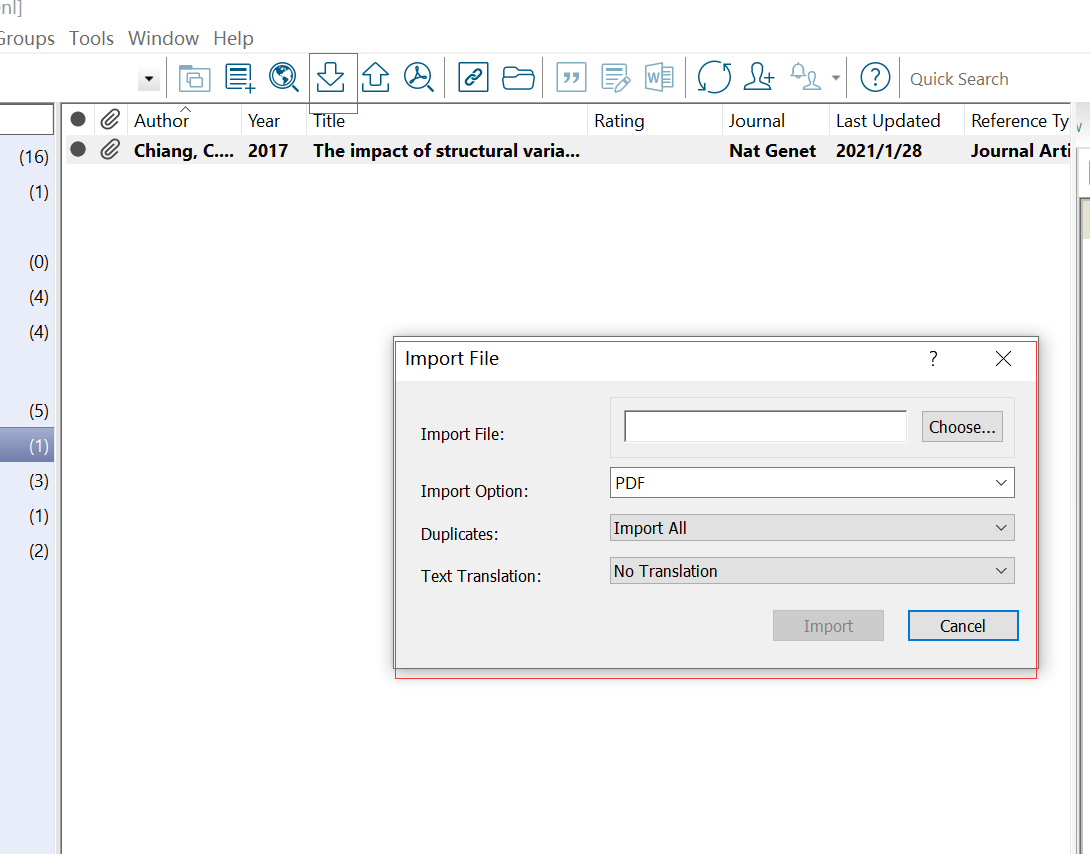Start Sync Library with circular arrows icon
The height and width of the screenshot is (854, 1090).
[714, 77]
